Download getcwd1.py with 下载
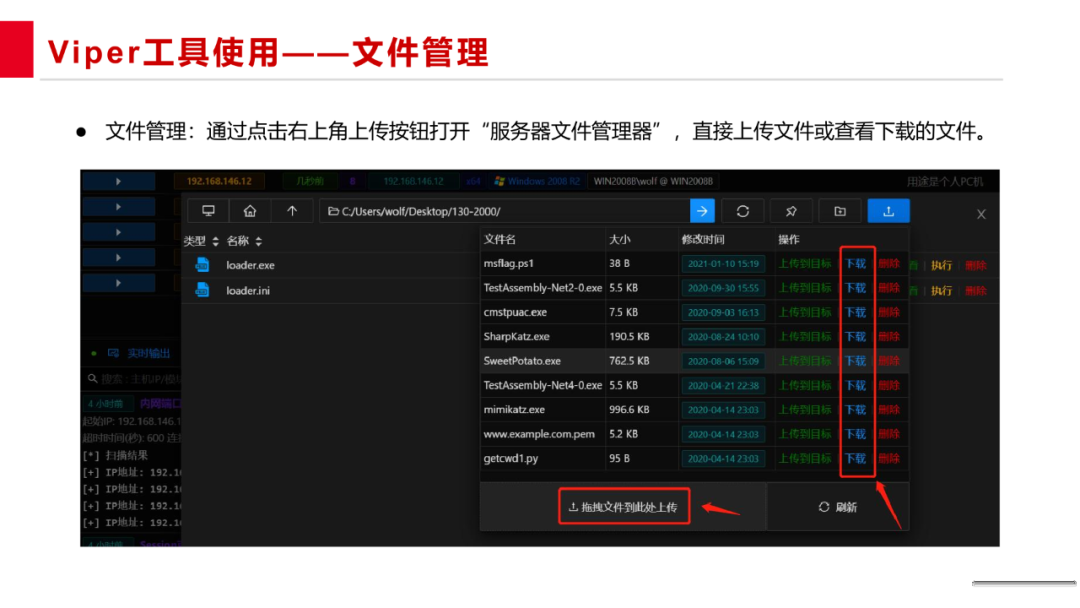 click(855, 459)
